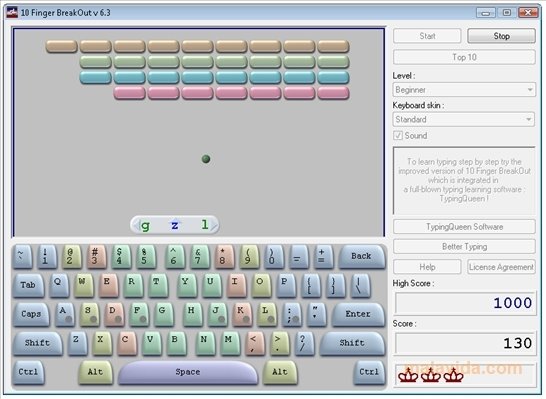Click the Score field showing 130

[x=466, y=344]
